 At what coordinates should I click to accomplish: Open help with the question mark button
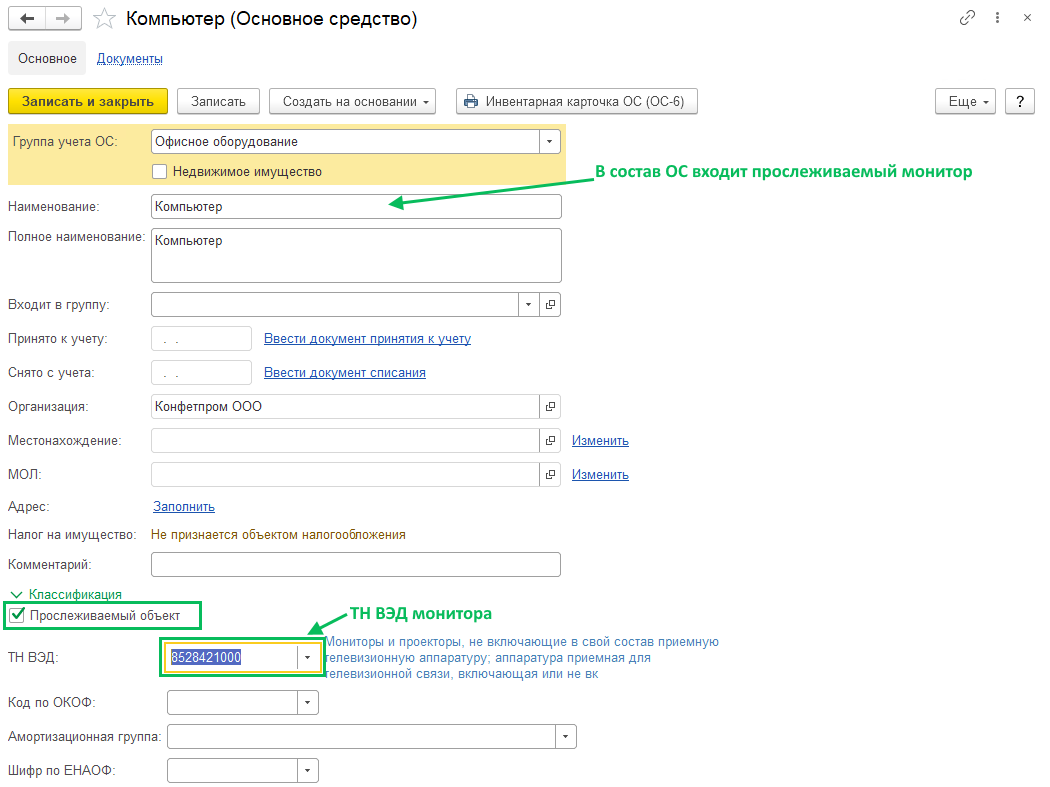[x=1020, y=102]
